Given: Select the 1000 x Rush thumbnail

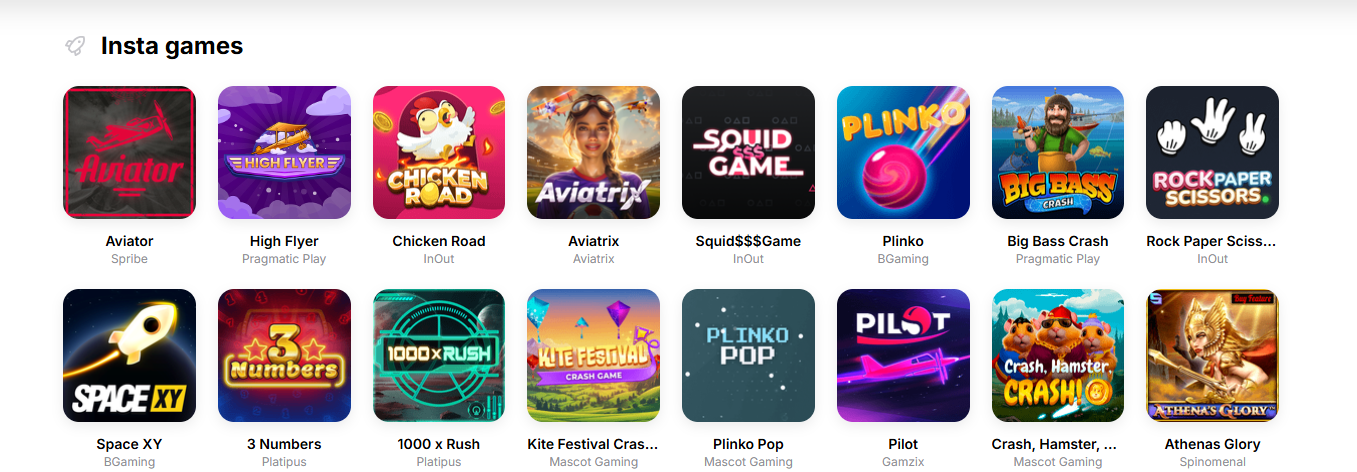Looking at the screenshot, I should 439,355.
